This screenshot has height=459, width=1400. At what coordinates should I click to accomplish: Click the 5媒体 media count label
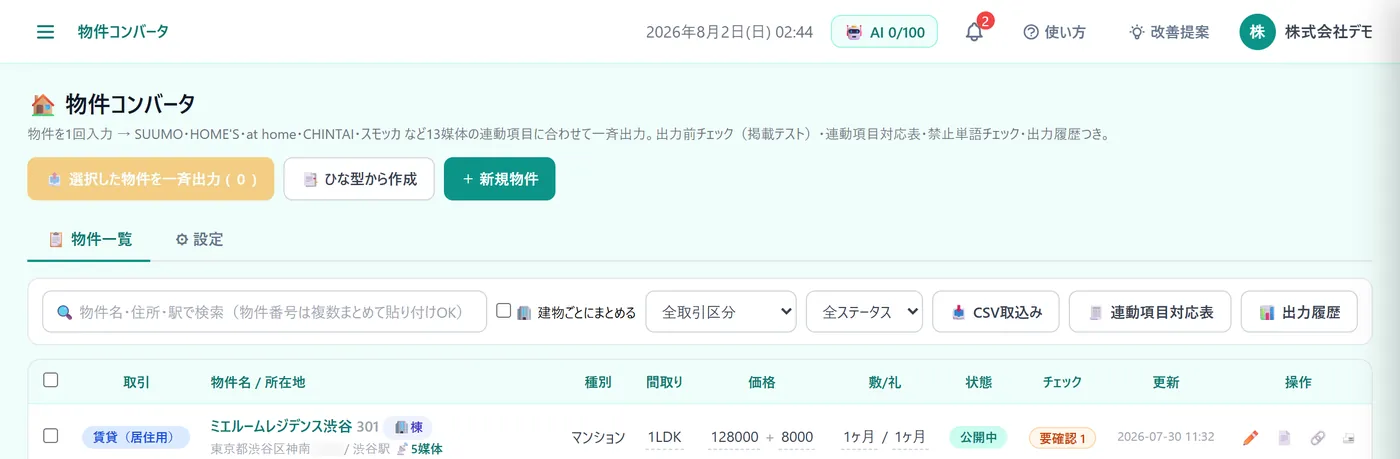[x=420, y=449]
